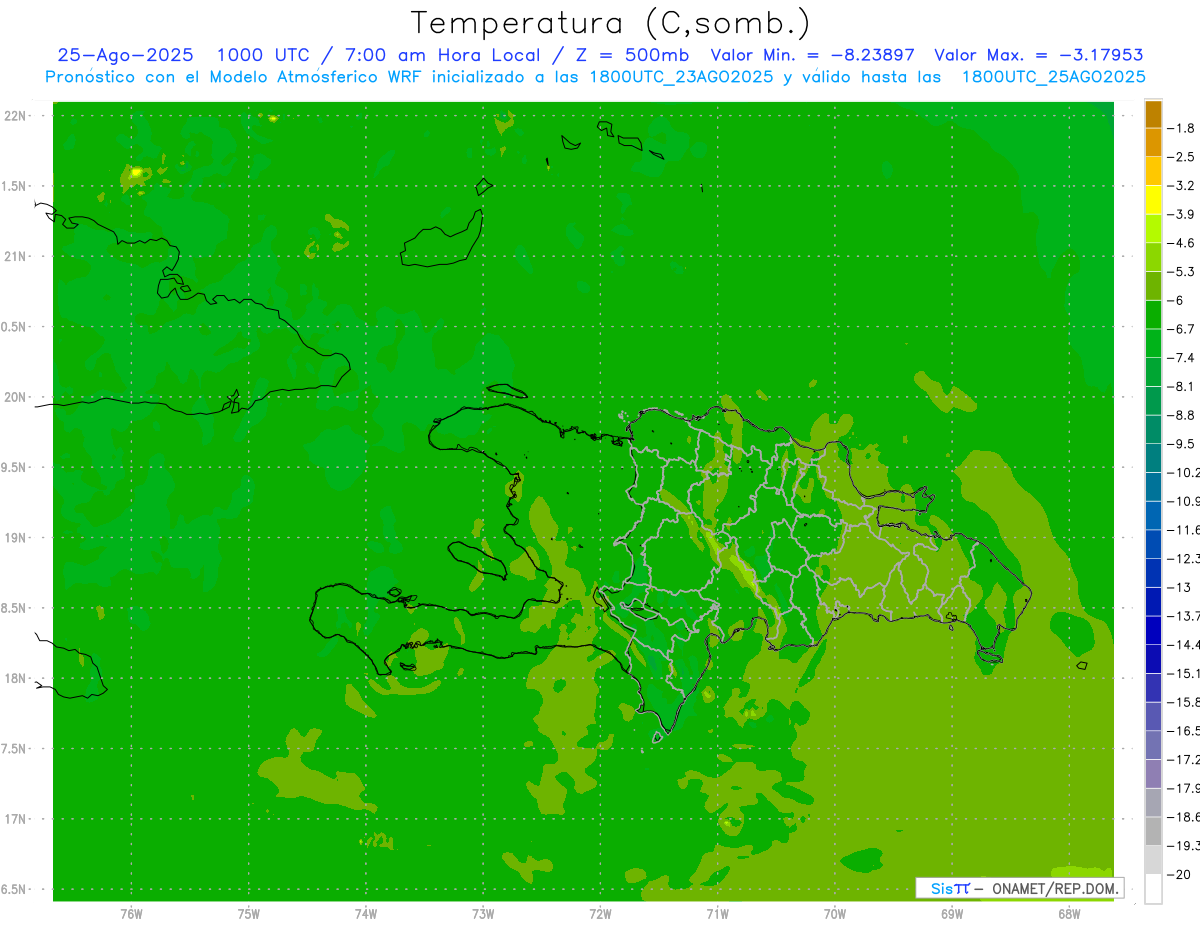Click the orange swatch between -1.8 and -2.5

(x=1153, y=142)
